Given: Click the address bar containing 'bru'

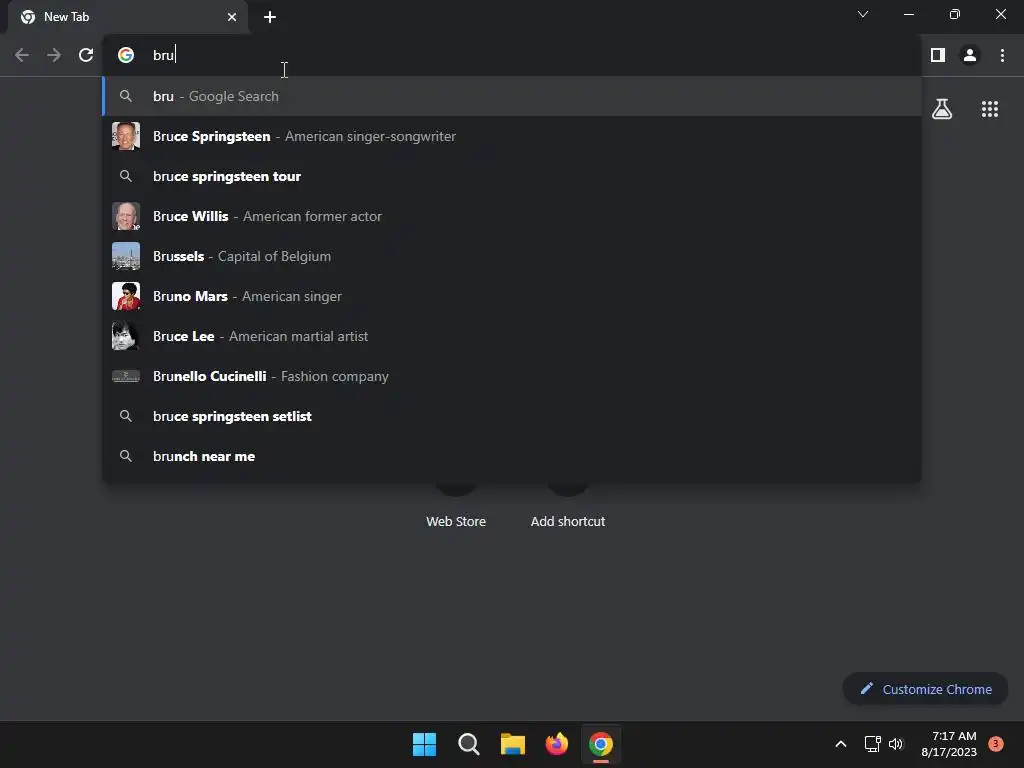Looking at the screenshot, I should (x=509, y=55).
